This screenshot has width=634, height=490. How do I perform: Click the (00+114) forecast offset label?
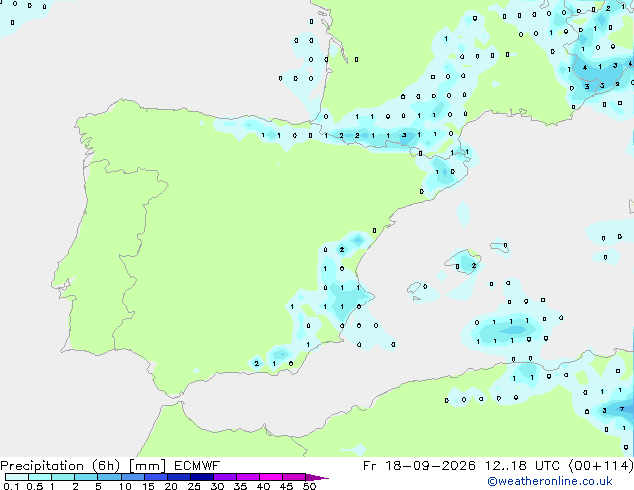(601, 466)
